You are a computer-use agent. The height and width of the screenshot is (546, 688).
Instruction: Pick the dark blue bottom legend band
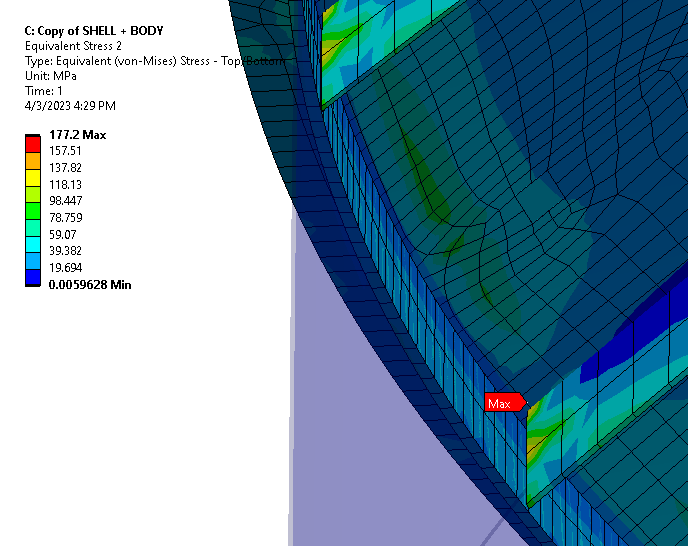click(33, 277)
